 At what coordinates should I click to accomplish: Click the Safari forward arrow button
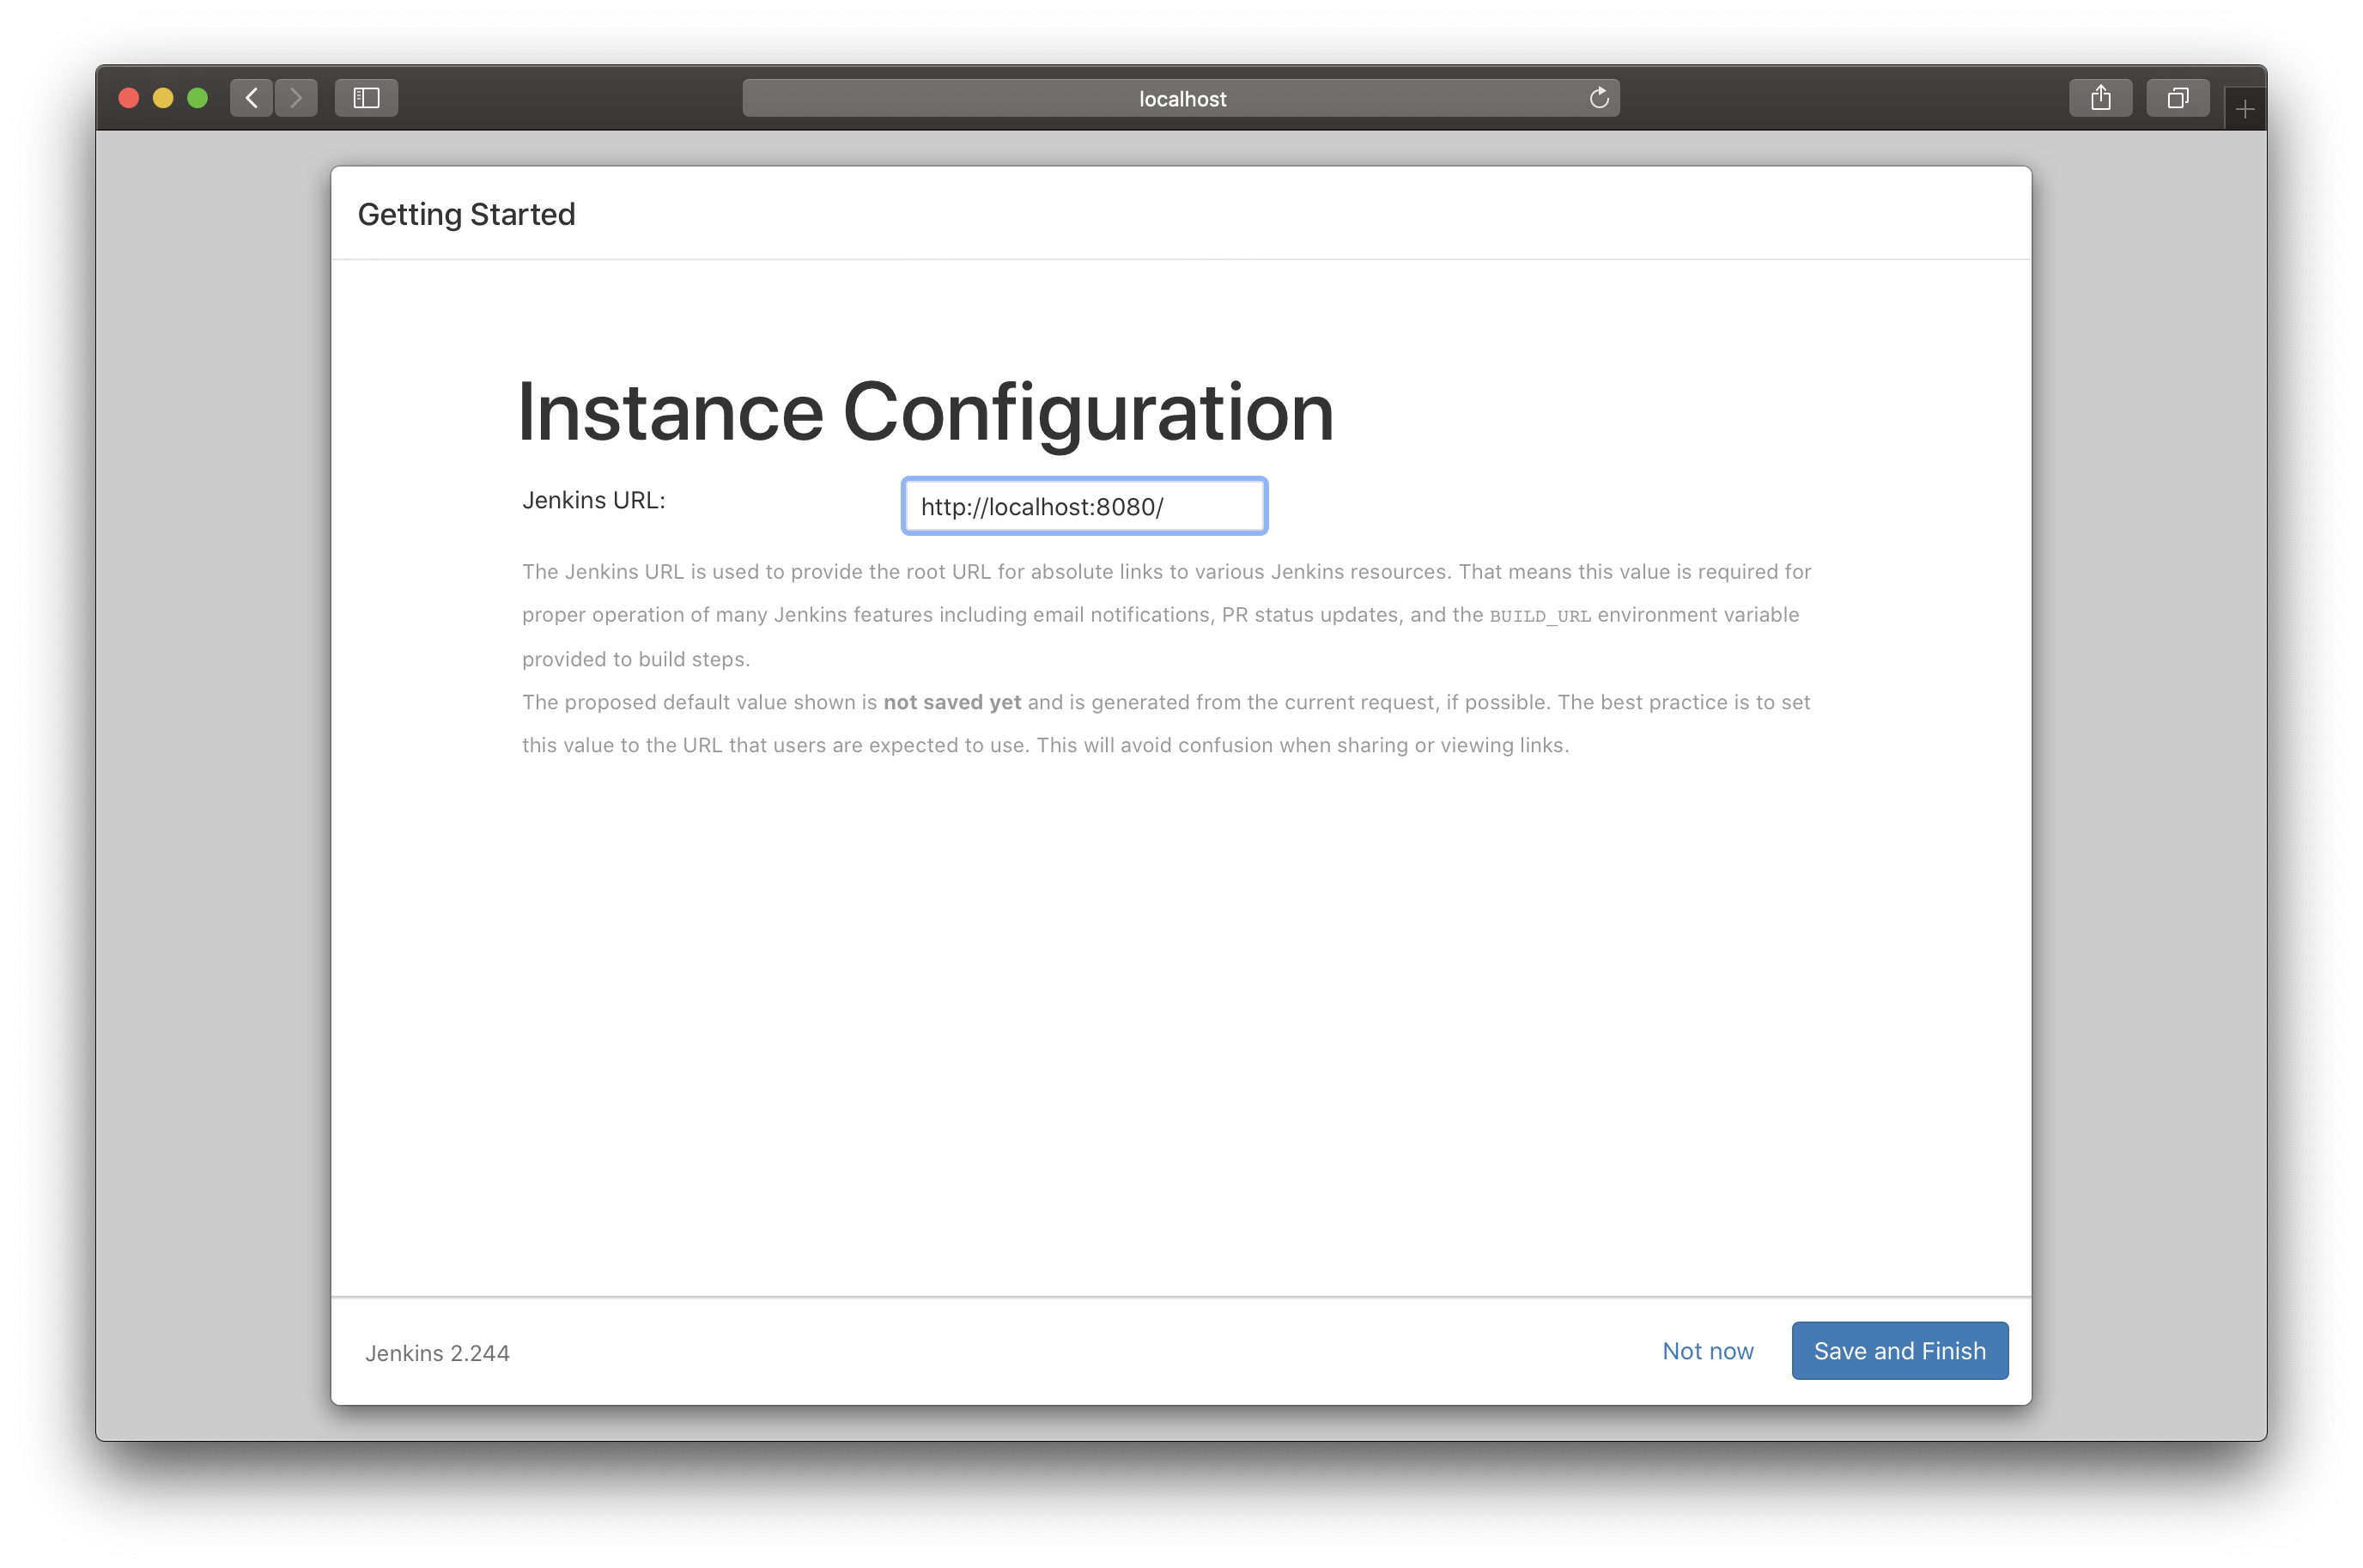(x=296, y=98)
